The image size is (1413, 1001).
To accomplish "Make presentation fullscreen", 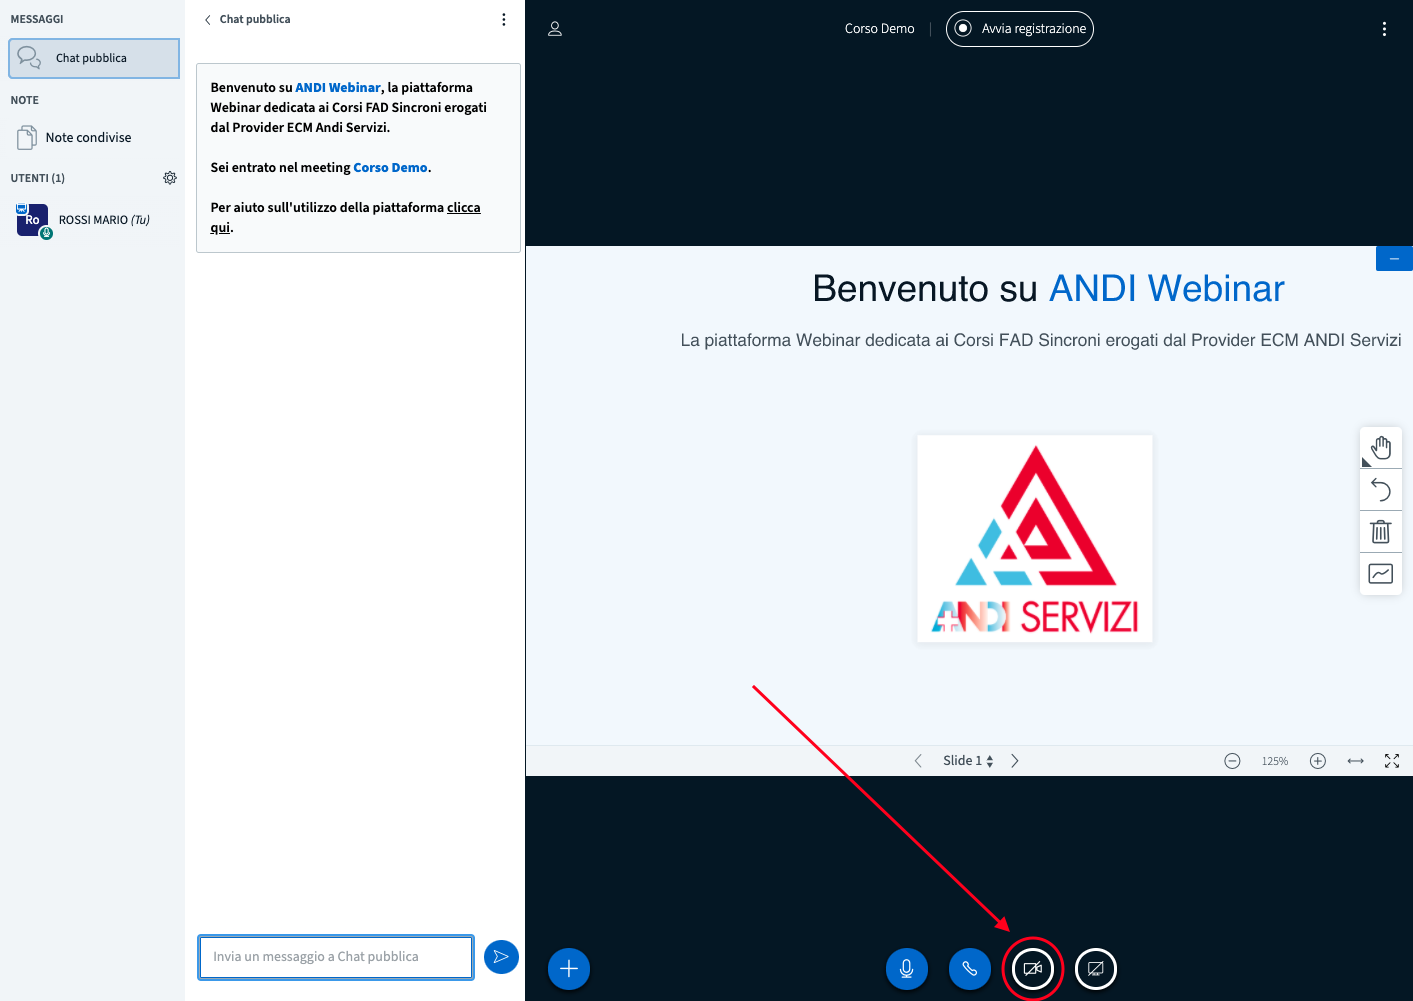I will pos(1391,761).
